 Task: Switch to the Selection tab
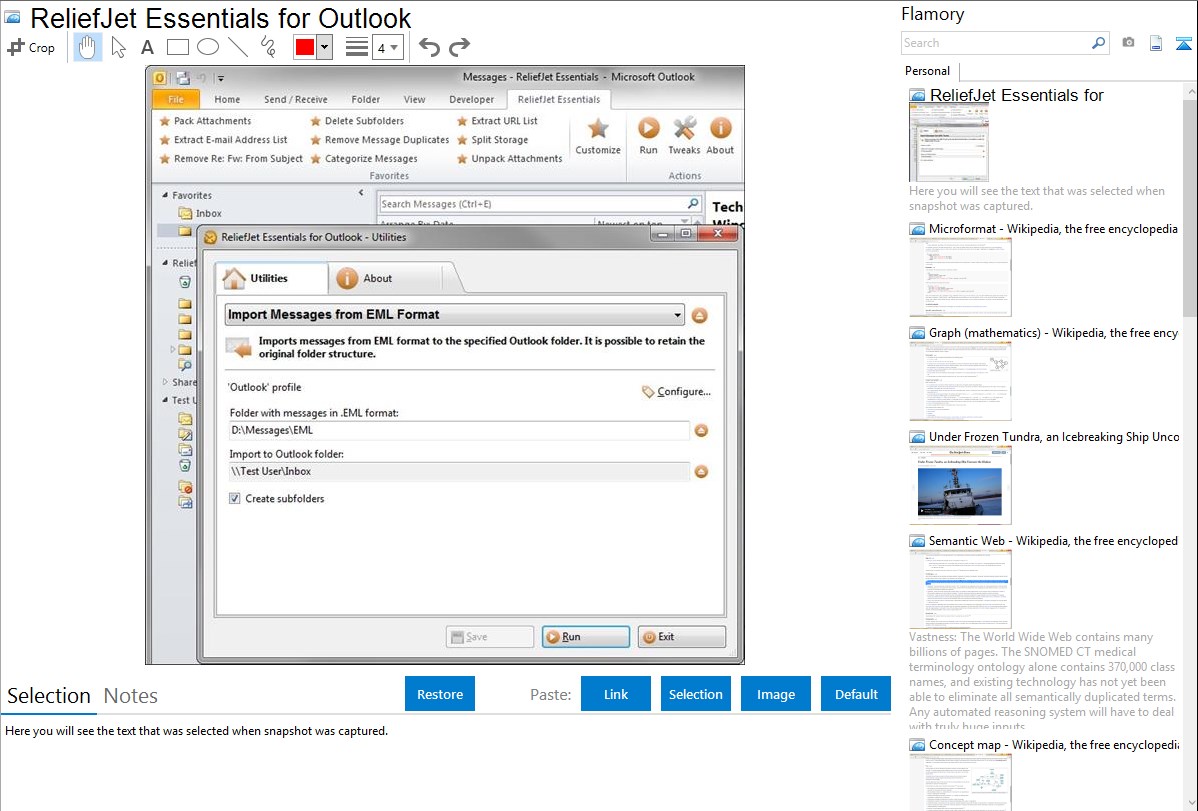click(49, 696)
